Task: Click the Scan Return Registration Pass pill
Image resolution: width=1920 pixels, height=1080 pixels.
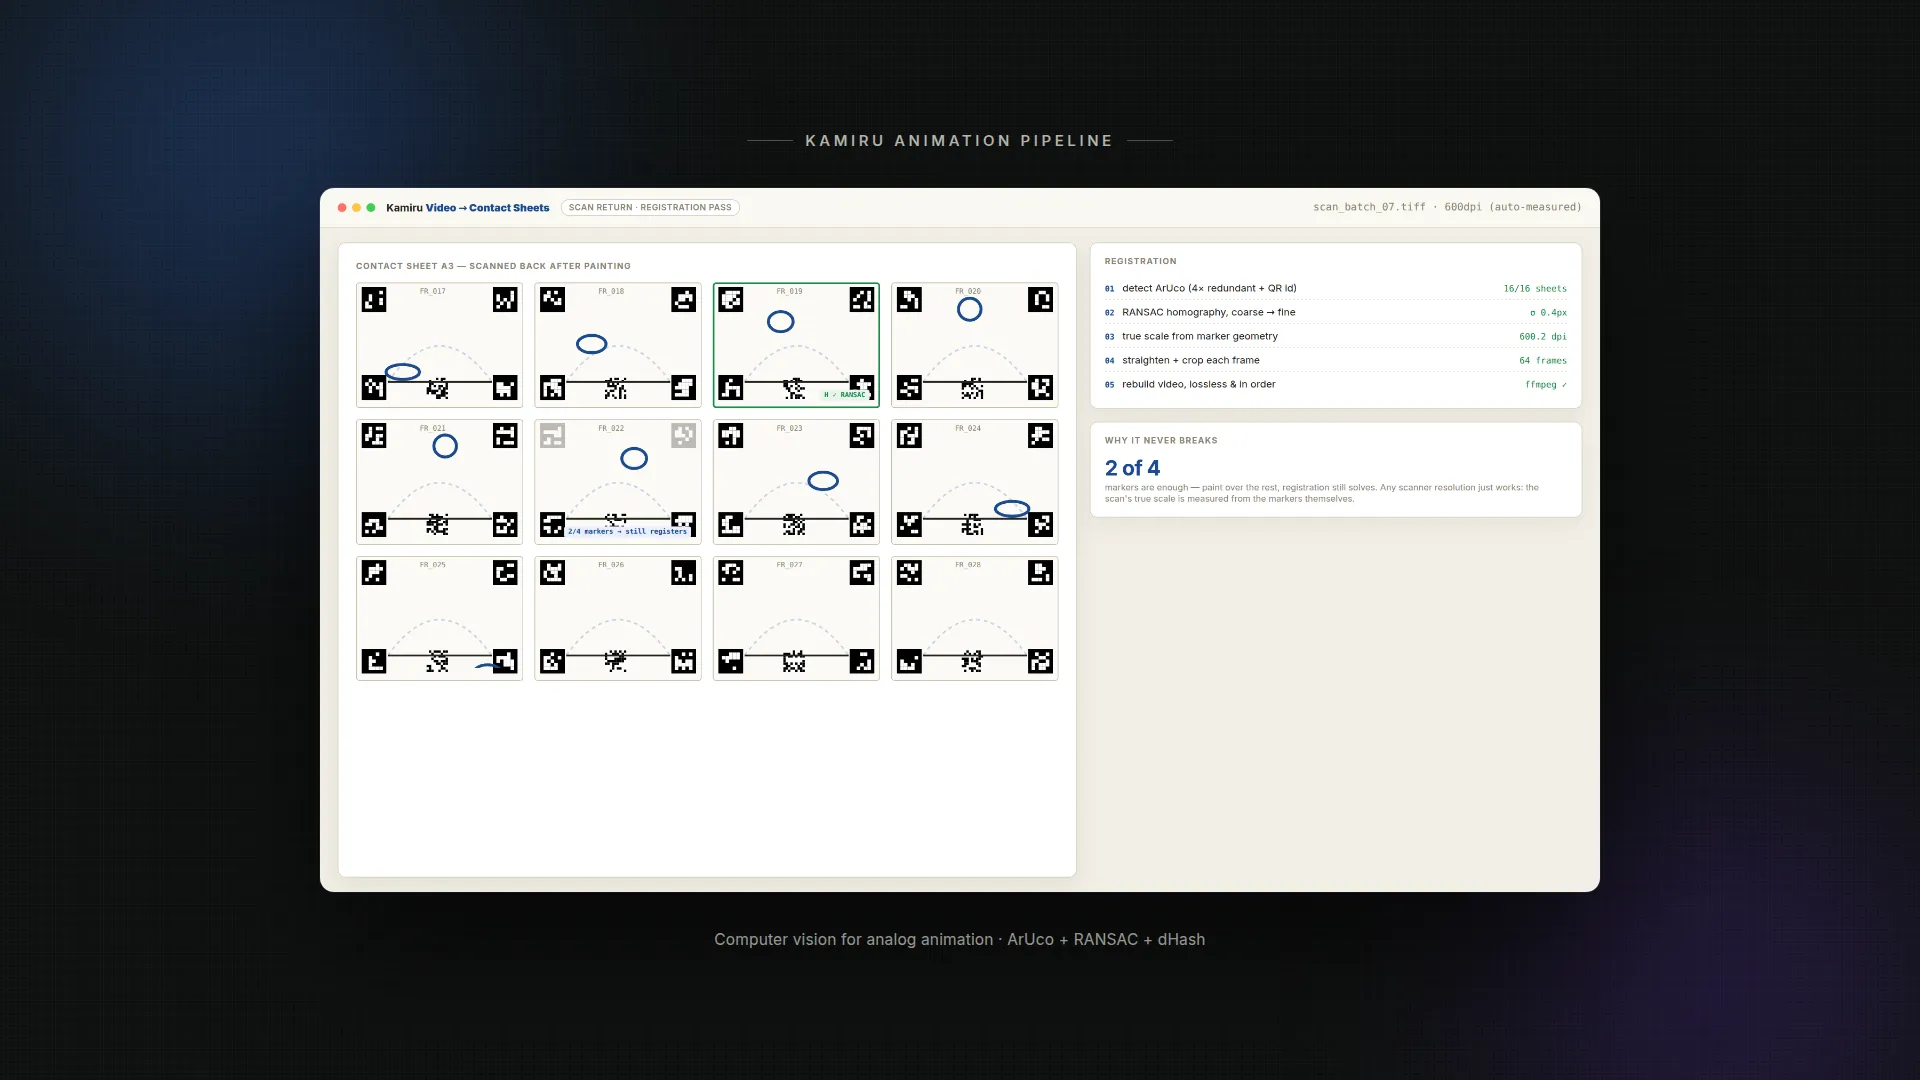Action: tap(650, 208)
